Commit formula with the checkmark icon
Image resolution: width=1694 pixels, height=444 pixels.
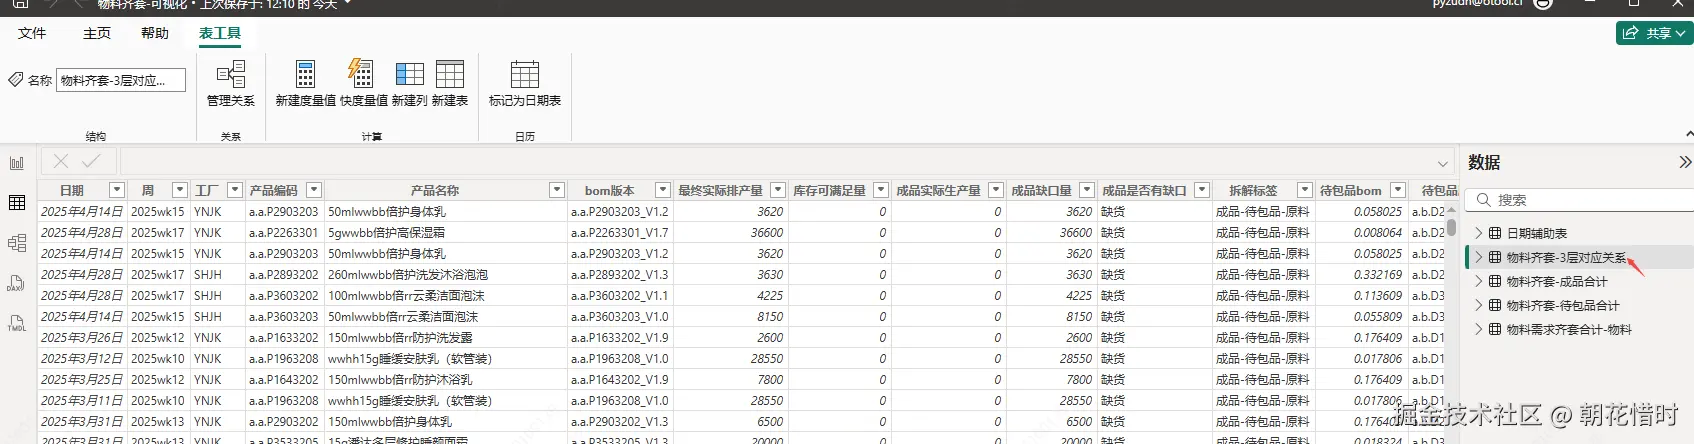coord(91,161)
